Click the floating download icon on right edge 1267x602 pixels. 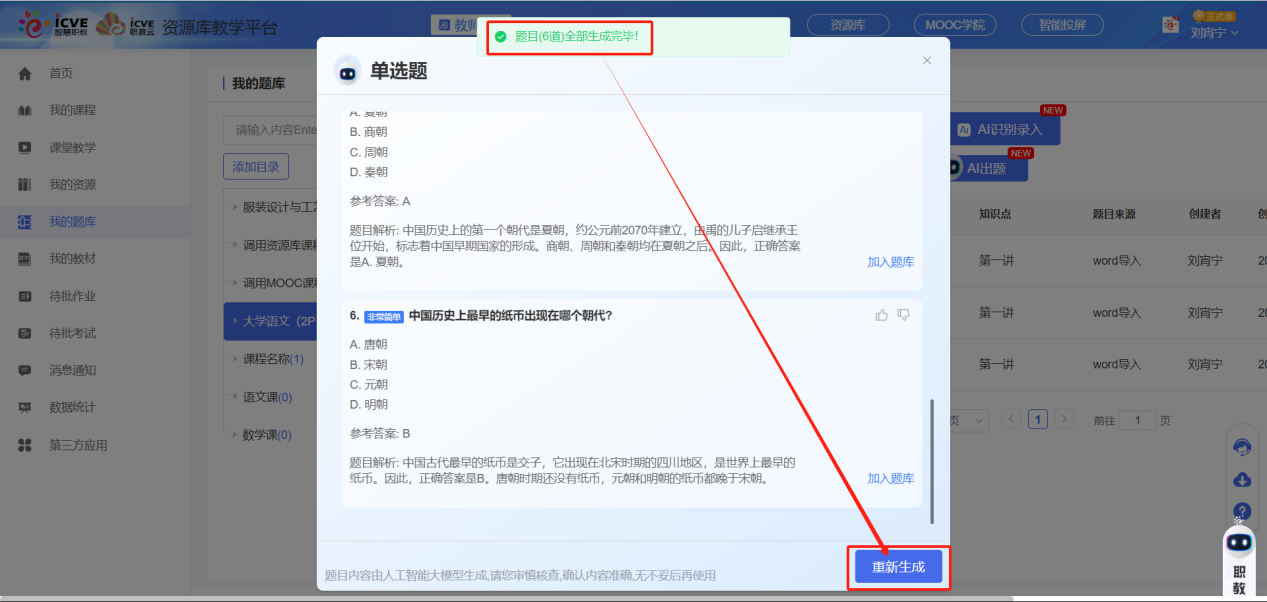point(1242,480)
